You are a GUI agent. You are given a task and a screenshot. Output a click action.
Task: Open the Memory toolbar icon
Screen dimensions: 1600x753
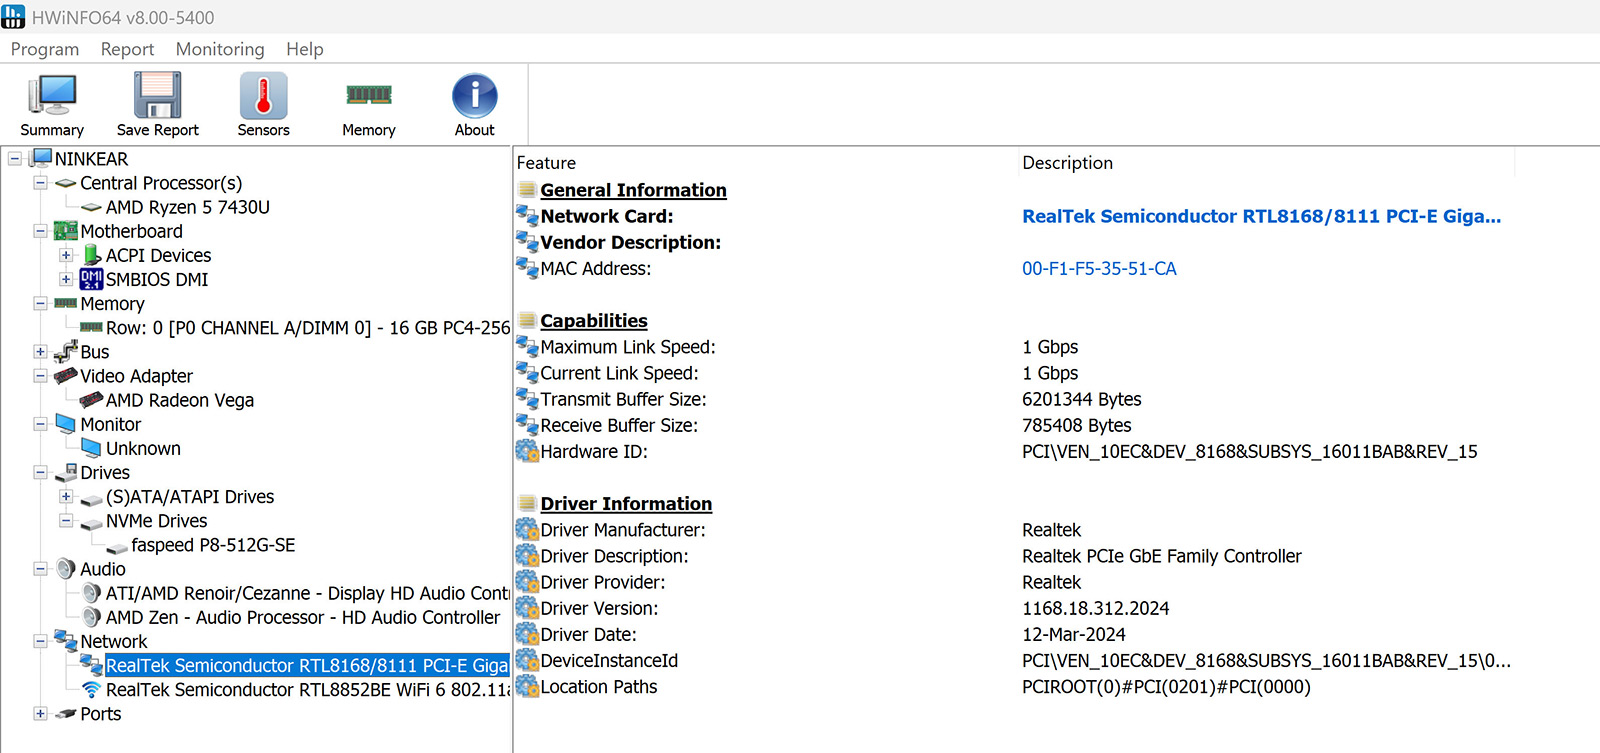[x=369, y=95]
